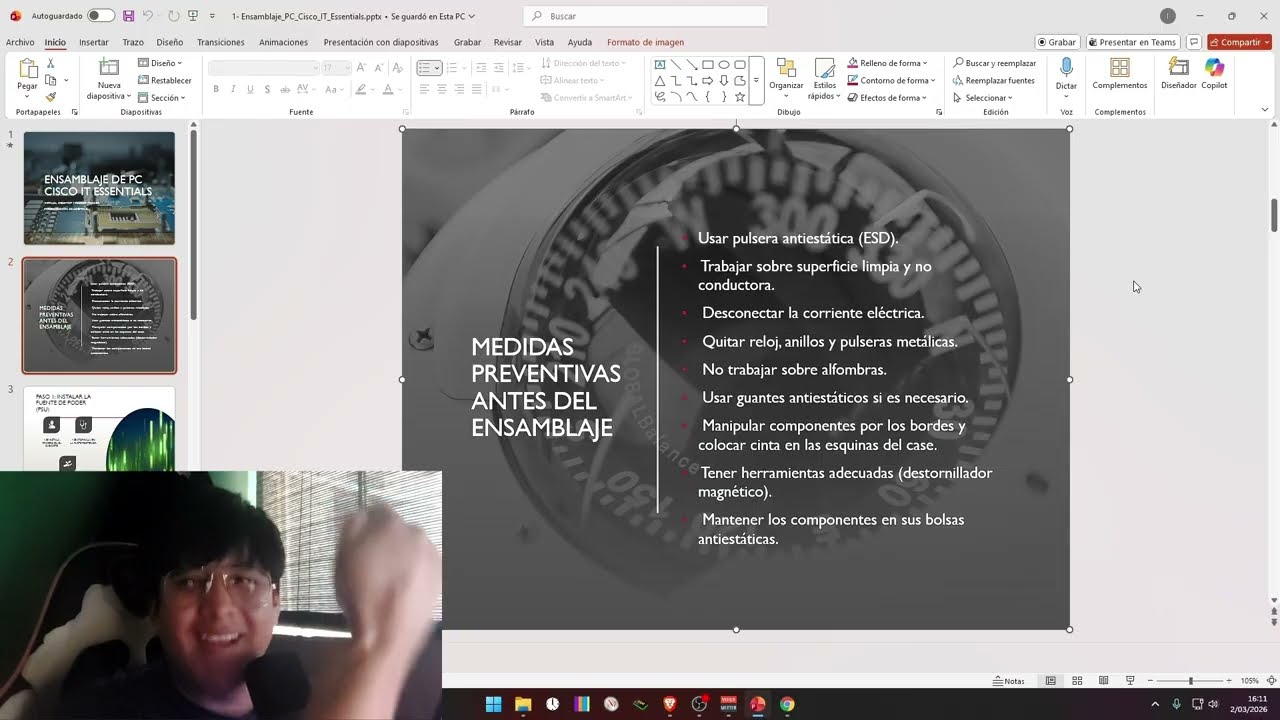Click the Buscar search box

(x=645, y=16)
